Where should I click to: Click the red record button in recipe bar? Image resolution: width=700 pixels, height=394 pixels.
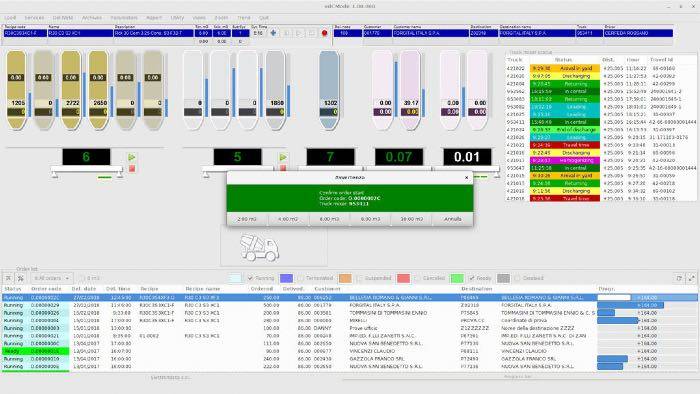(x=325, y=33)
